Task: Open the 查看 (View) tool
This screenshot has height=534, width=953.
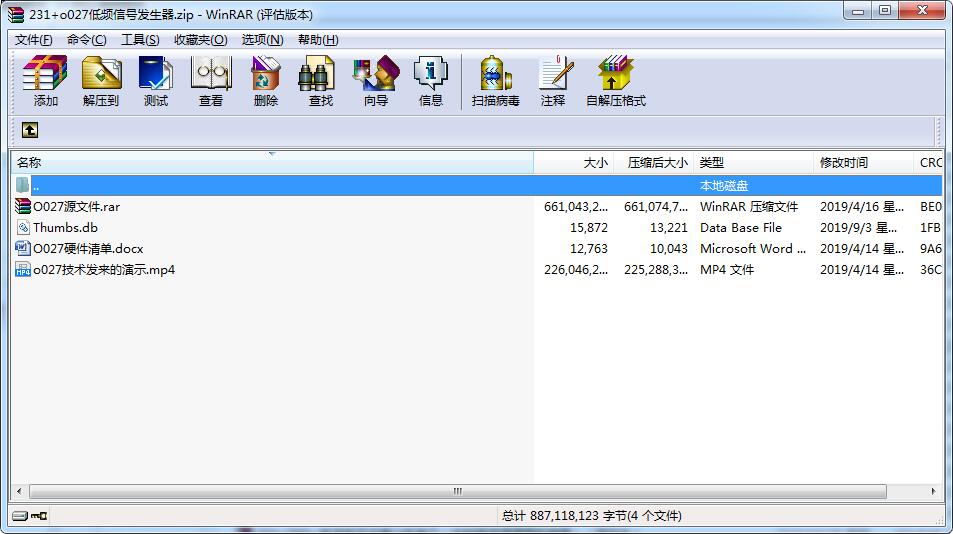Action: click(x=211, y=81)
